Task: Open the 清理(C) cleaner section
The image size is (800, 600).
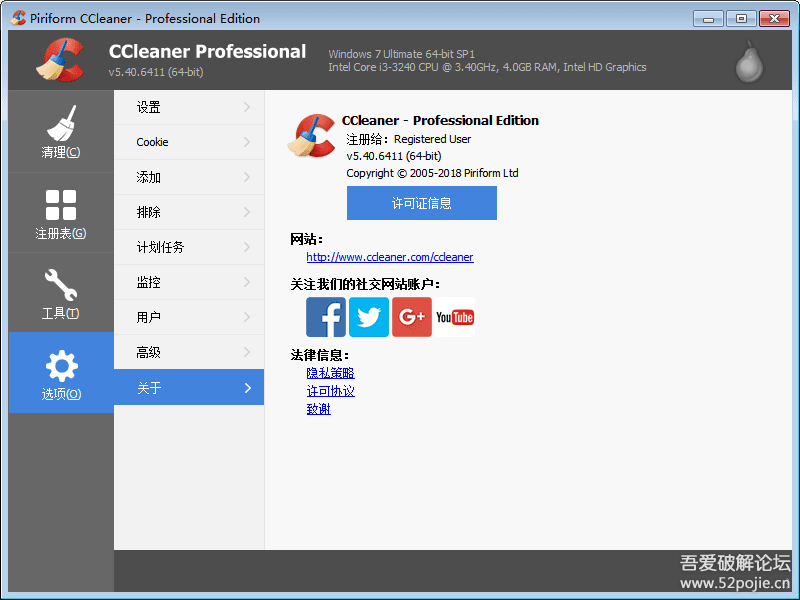Action: [61, 132]
